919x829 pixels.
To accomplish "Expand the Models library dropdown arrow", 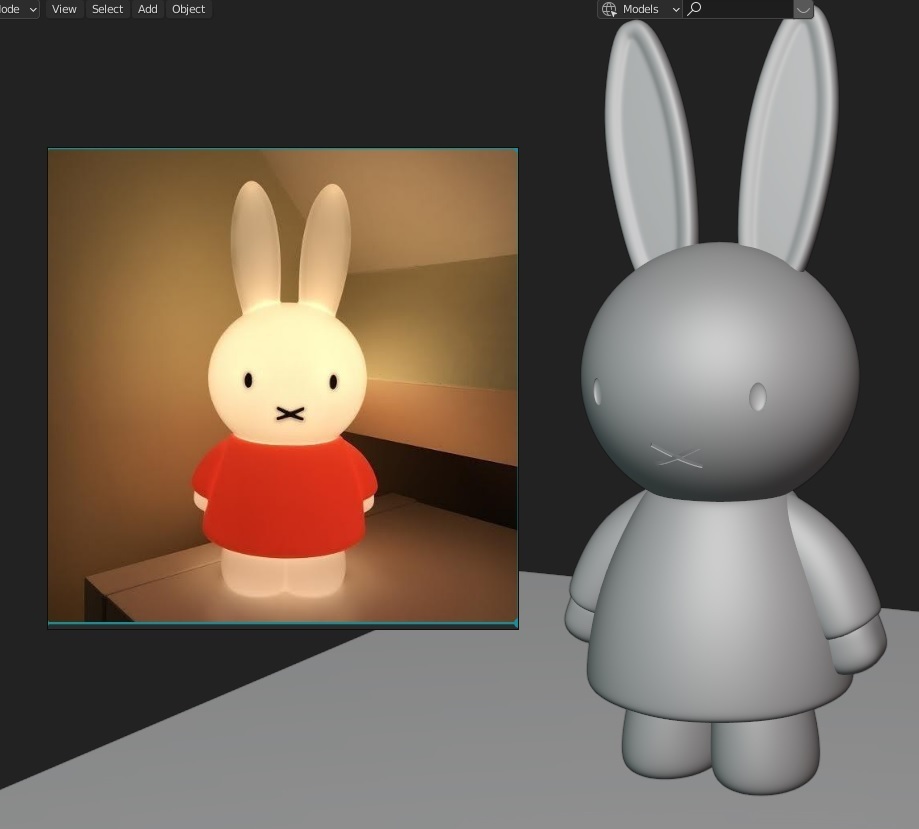I will 676,9.
